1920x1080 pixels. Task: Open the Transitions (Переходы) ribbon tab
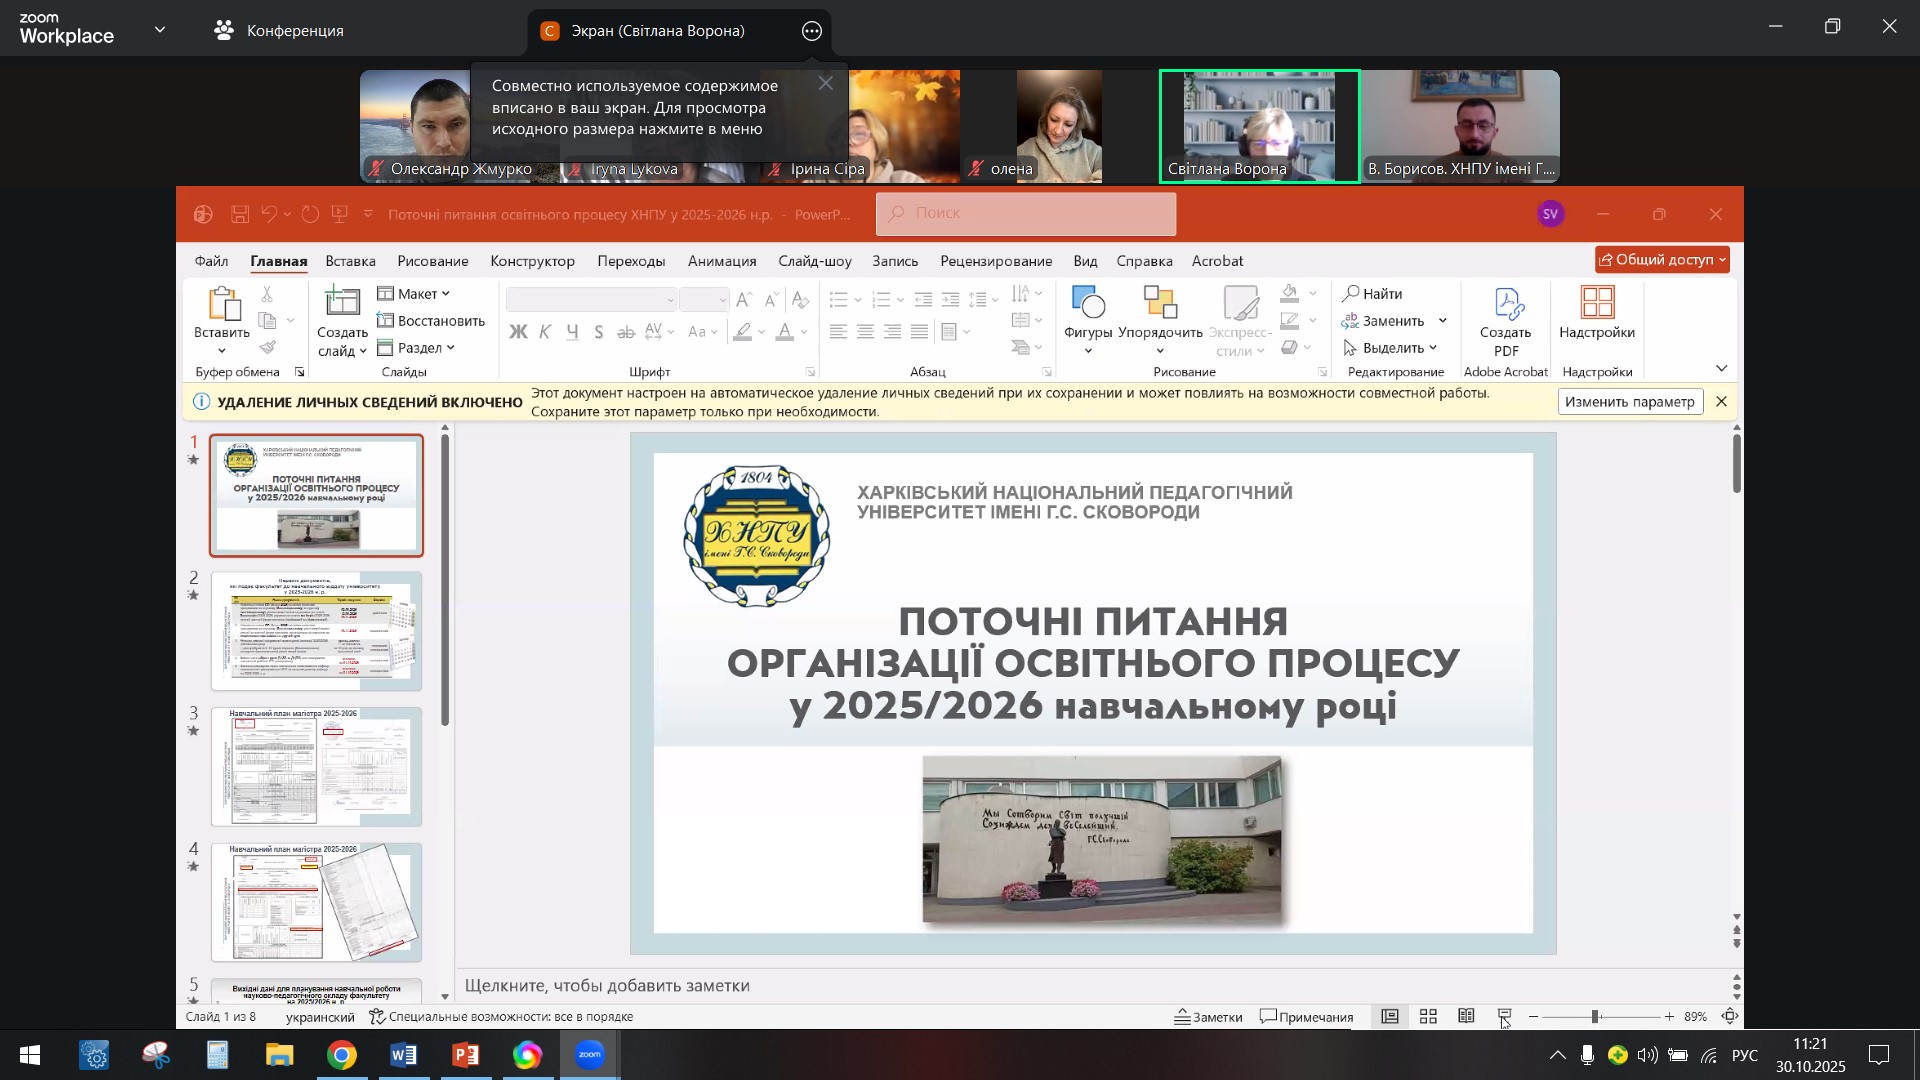[x=631, y=261]
